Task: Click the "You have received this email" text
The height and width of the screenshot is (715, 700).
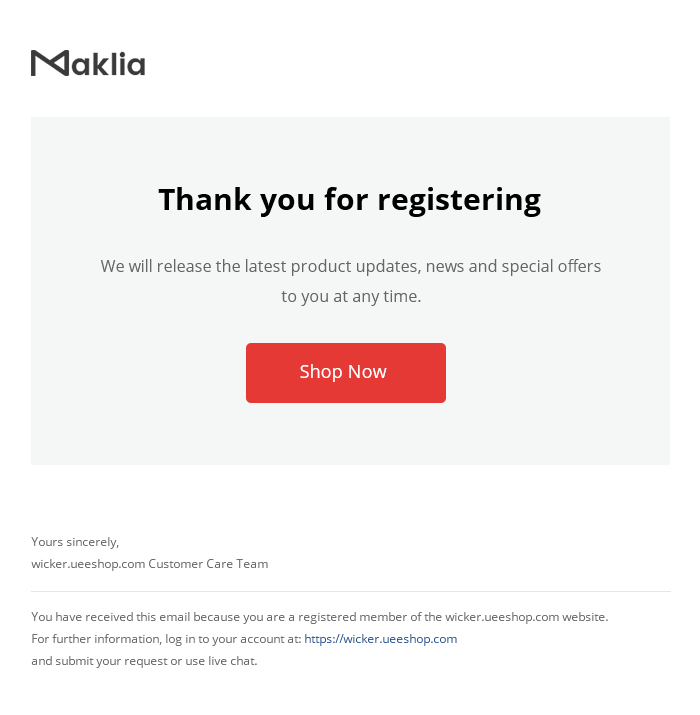Action: click(x=108, y=617)
